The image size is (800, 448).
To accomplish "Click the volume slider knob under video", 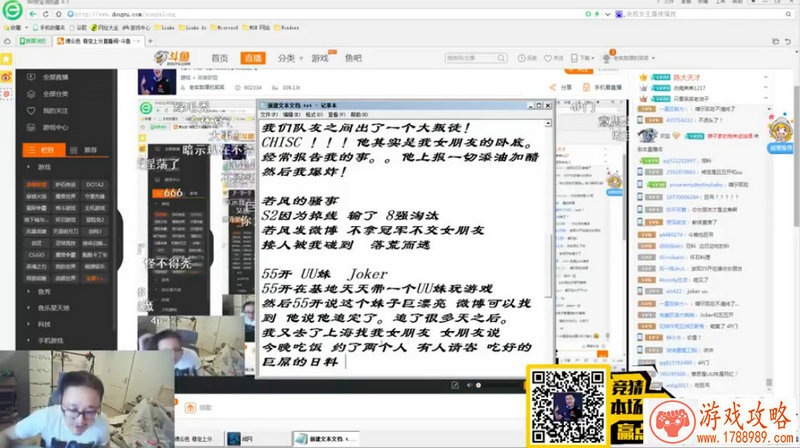I will pyautogui.click(x=479, y=385).
